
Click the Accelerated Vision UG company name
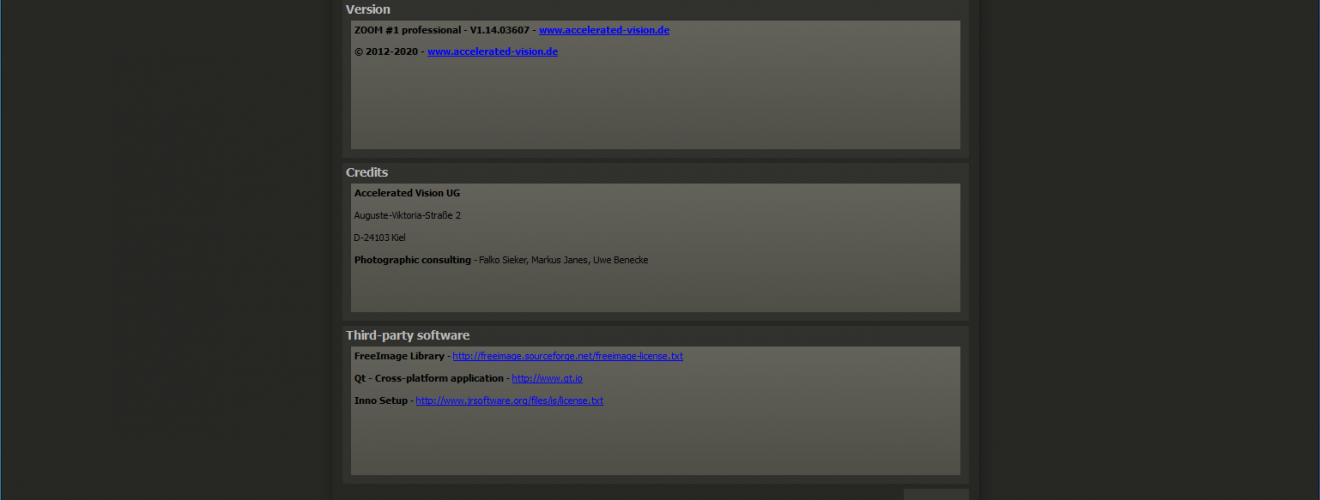coord(407,193)
